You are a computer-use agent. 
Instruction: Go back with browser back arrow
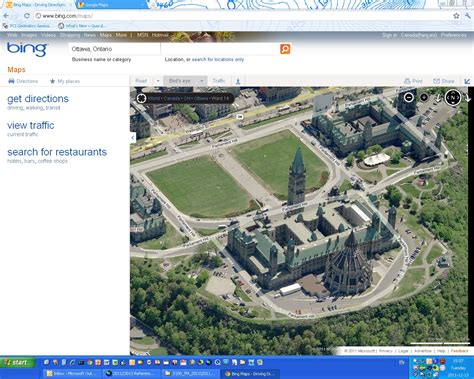pos(6,16)
